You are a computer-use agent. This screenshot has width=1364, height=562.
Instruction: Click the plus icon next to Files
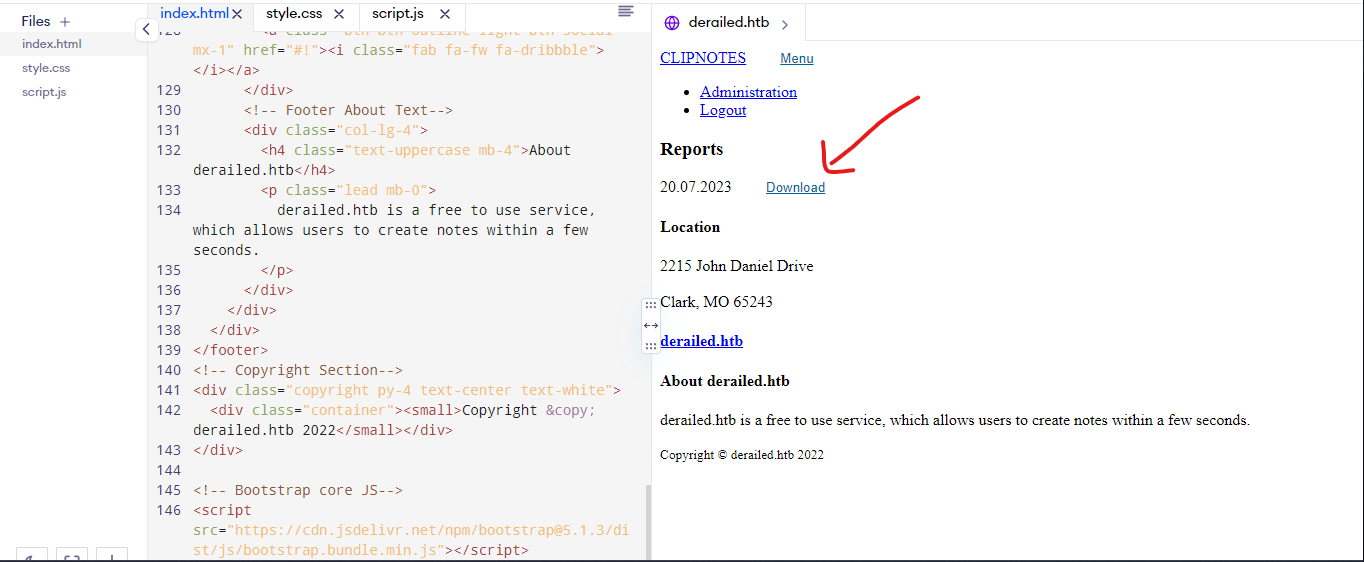point(65,21)
